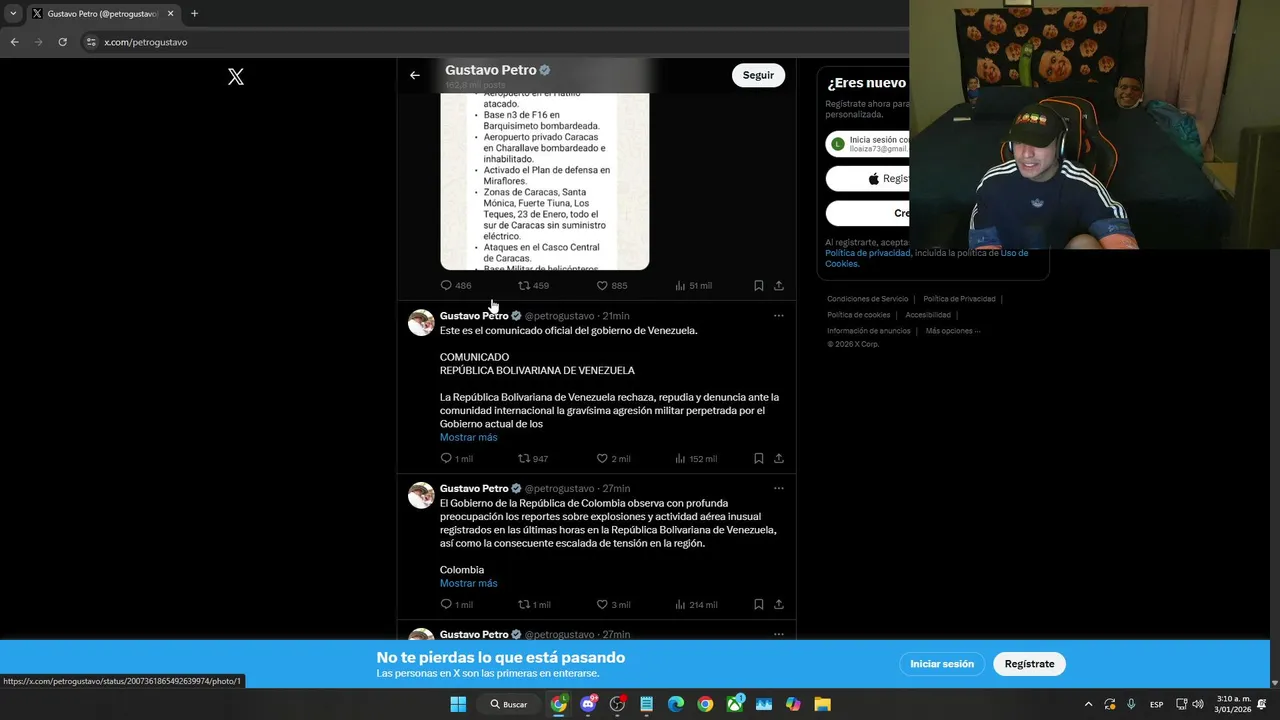Reload the page in the browser toolbar

(x=63, y=42)
